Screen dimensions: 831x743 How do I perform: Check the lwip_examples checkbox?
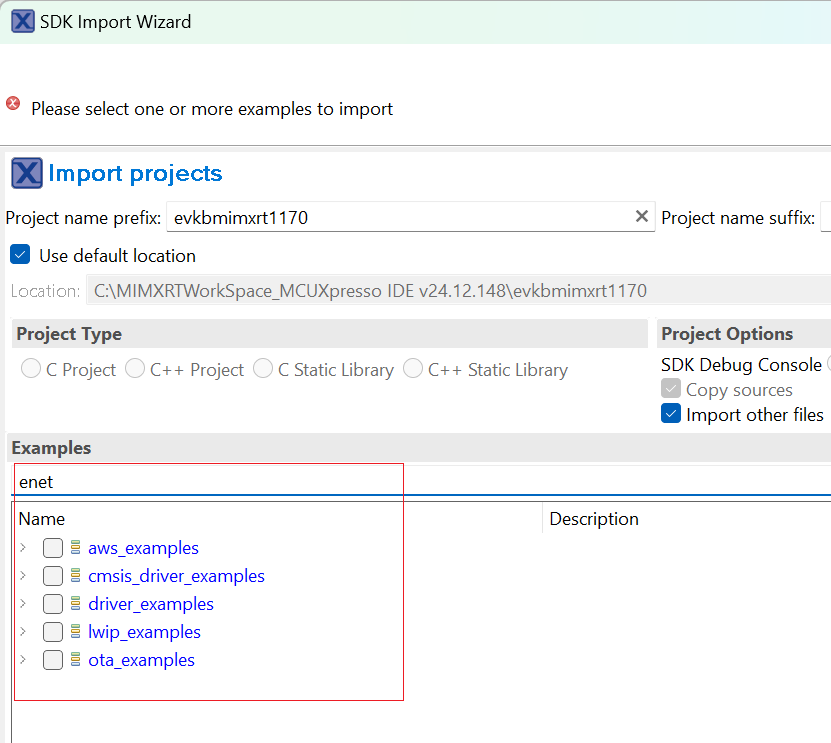coord(53,632)
